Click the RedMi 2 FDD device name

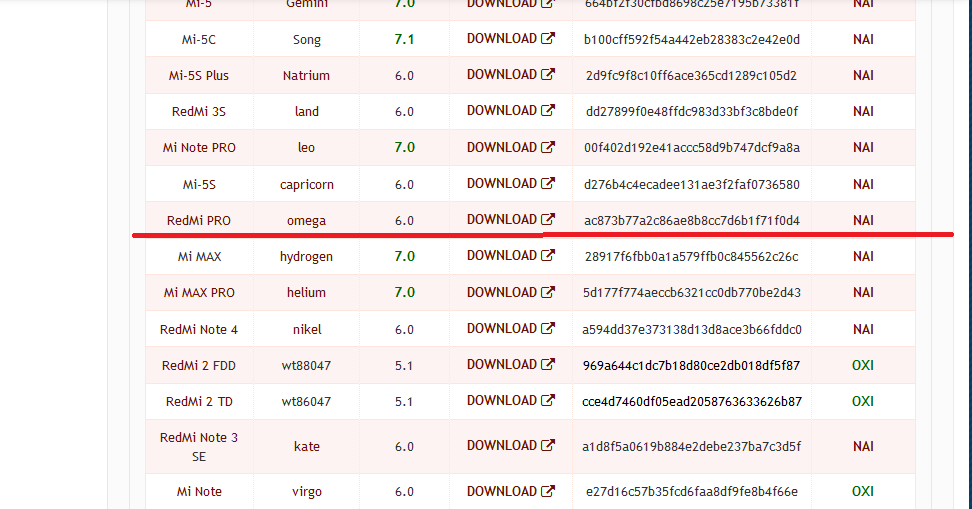tap(199, 366)
